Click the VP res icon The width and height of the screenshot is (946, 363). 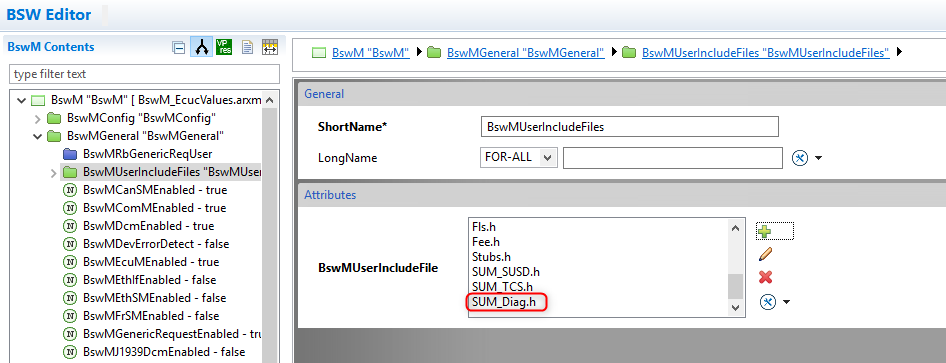click(x=224, y=47)
